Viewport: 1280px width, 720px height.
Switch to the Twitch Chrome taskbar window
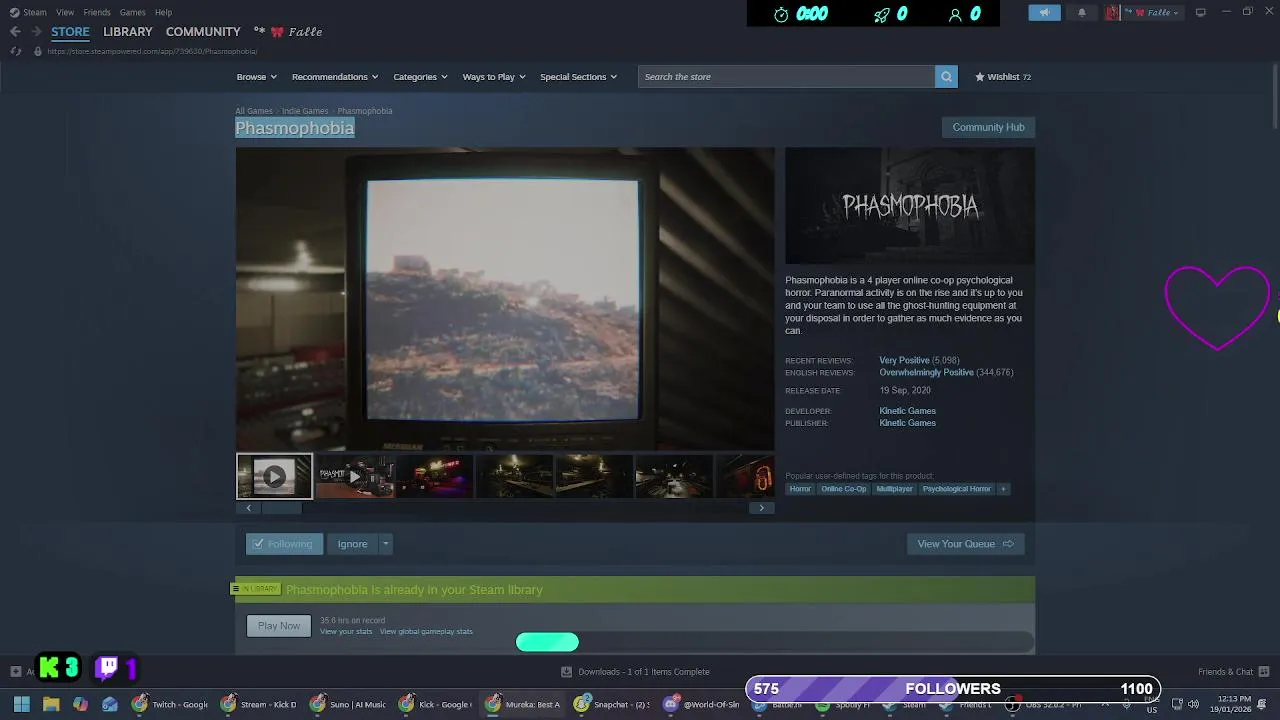pyautogui.click(x=170, y=704)
